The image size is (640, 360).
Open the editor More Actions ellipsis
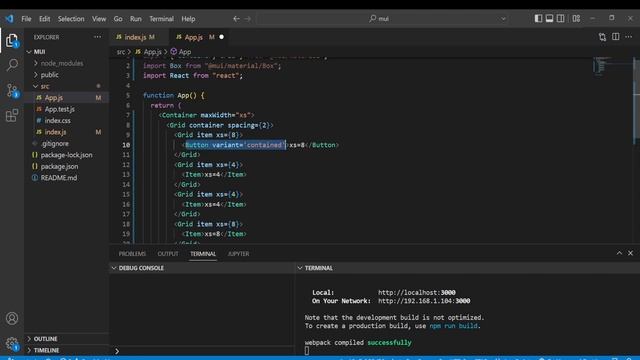(x=629, y=37)
